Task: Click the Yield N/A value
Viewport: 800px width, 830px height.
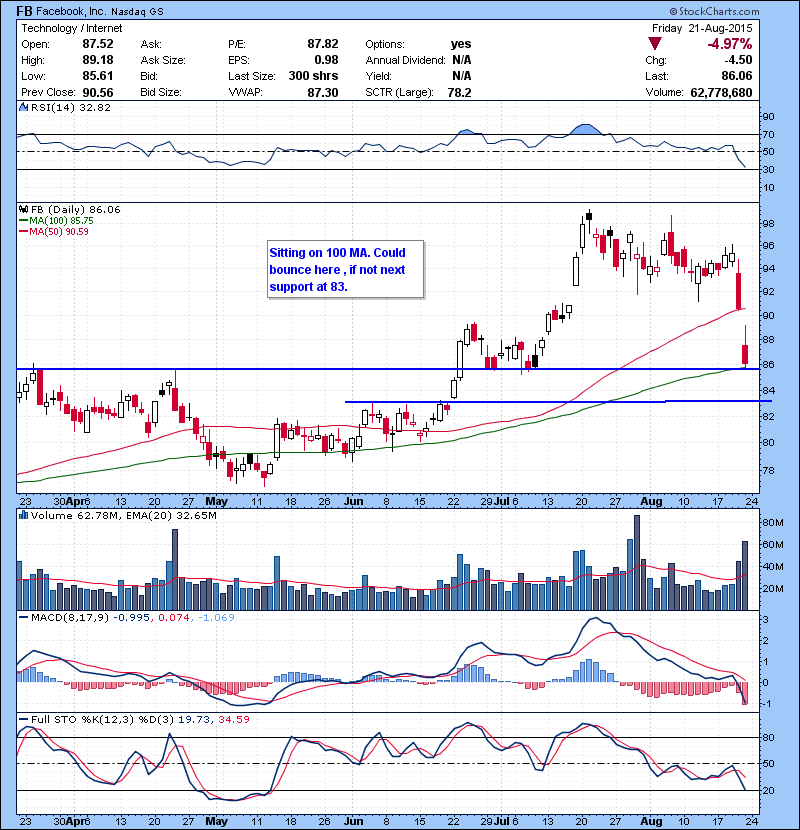Action: click(462, 76)
